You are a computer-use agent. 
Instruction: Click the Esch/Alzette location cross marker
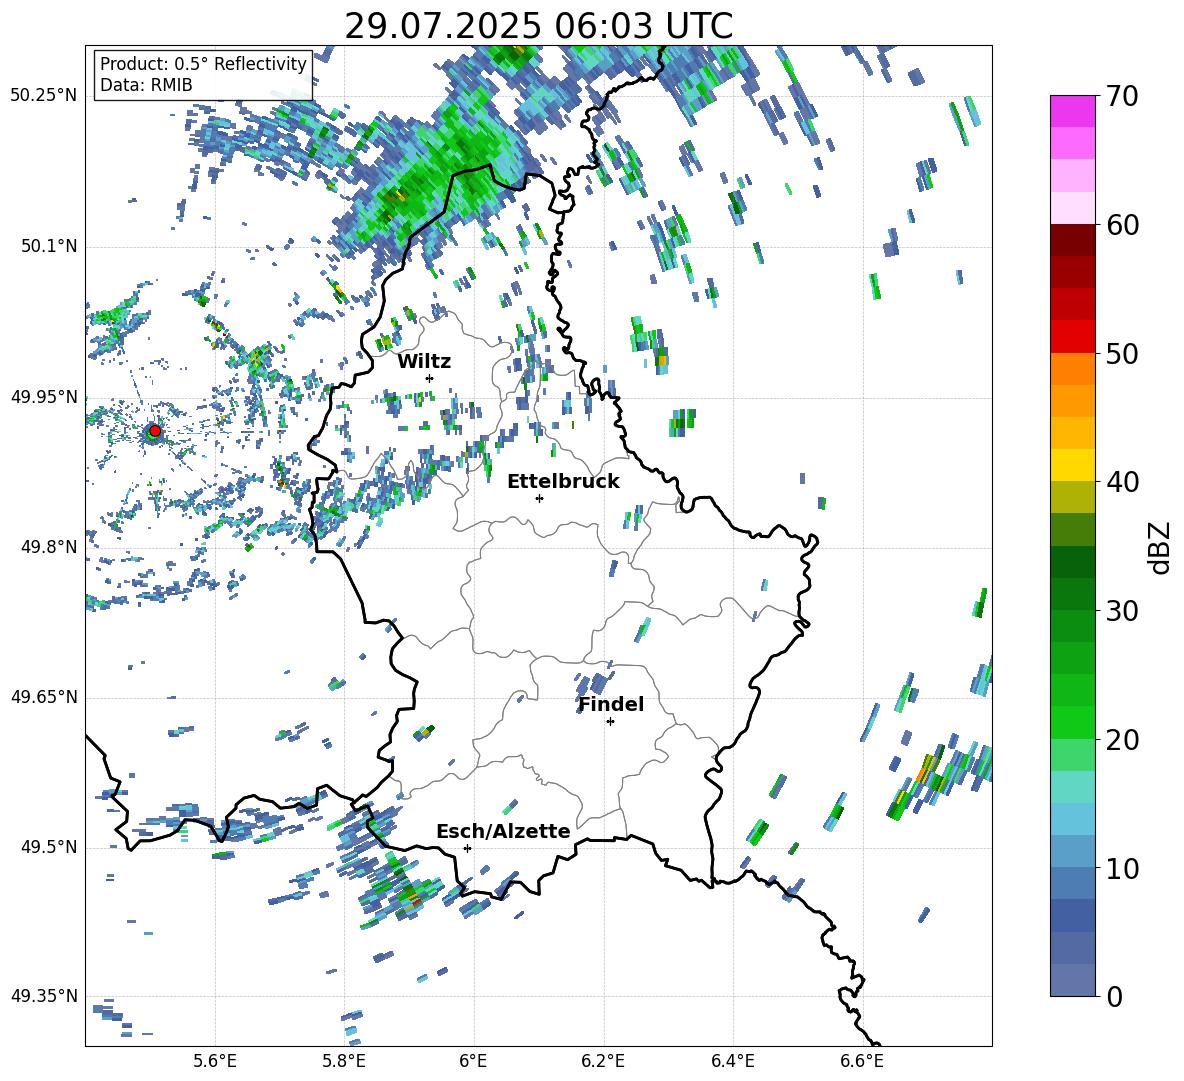[x=467, y=848]
